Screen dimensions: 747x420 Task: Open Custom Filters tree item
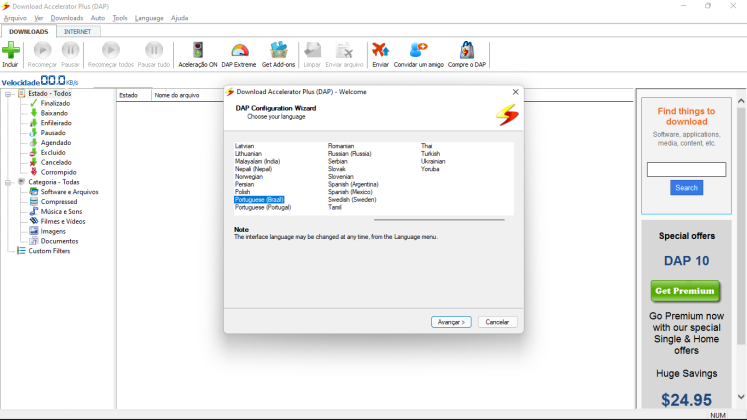[49, 251]
